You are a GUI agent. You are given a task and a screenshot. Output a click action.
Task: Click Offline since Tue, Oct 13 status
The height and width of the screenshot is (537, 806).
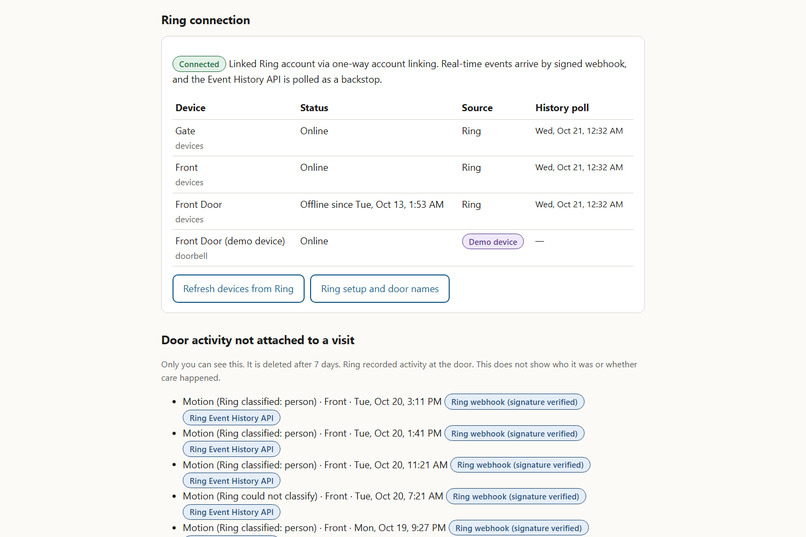click(372, 205)
